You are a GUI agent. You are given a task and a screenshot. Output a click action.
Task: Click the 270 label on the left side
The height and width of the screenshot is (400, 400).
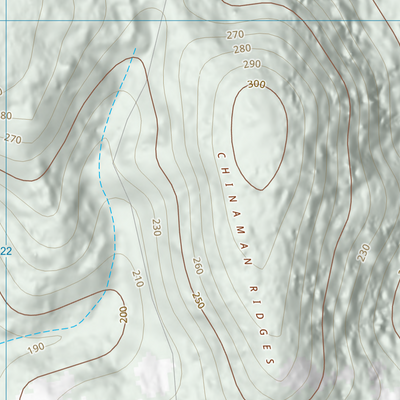[x=13, y=139]
